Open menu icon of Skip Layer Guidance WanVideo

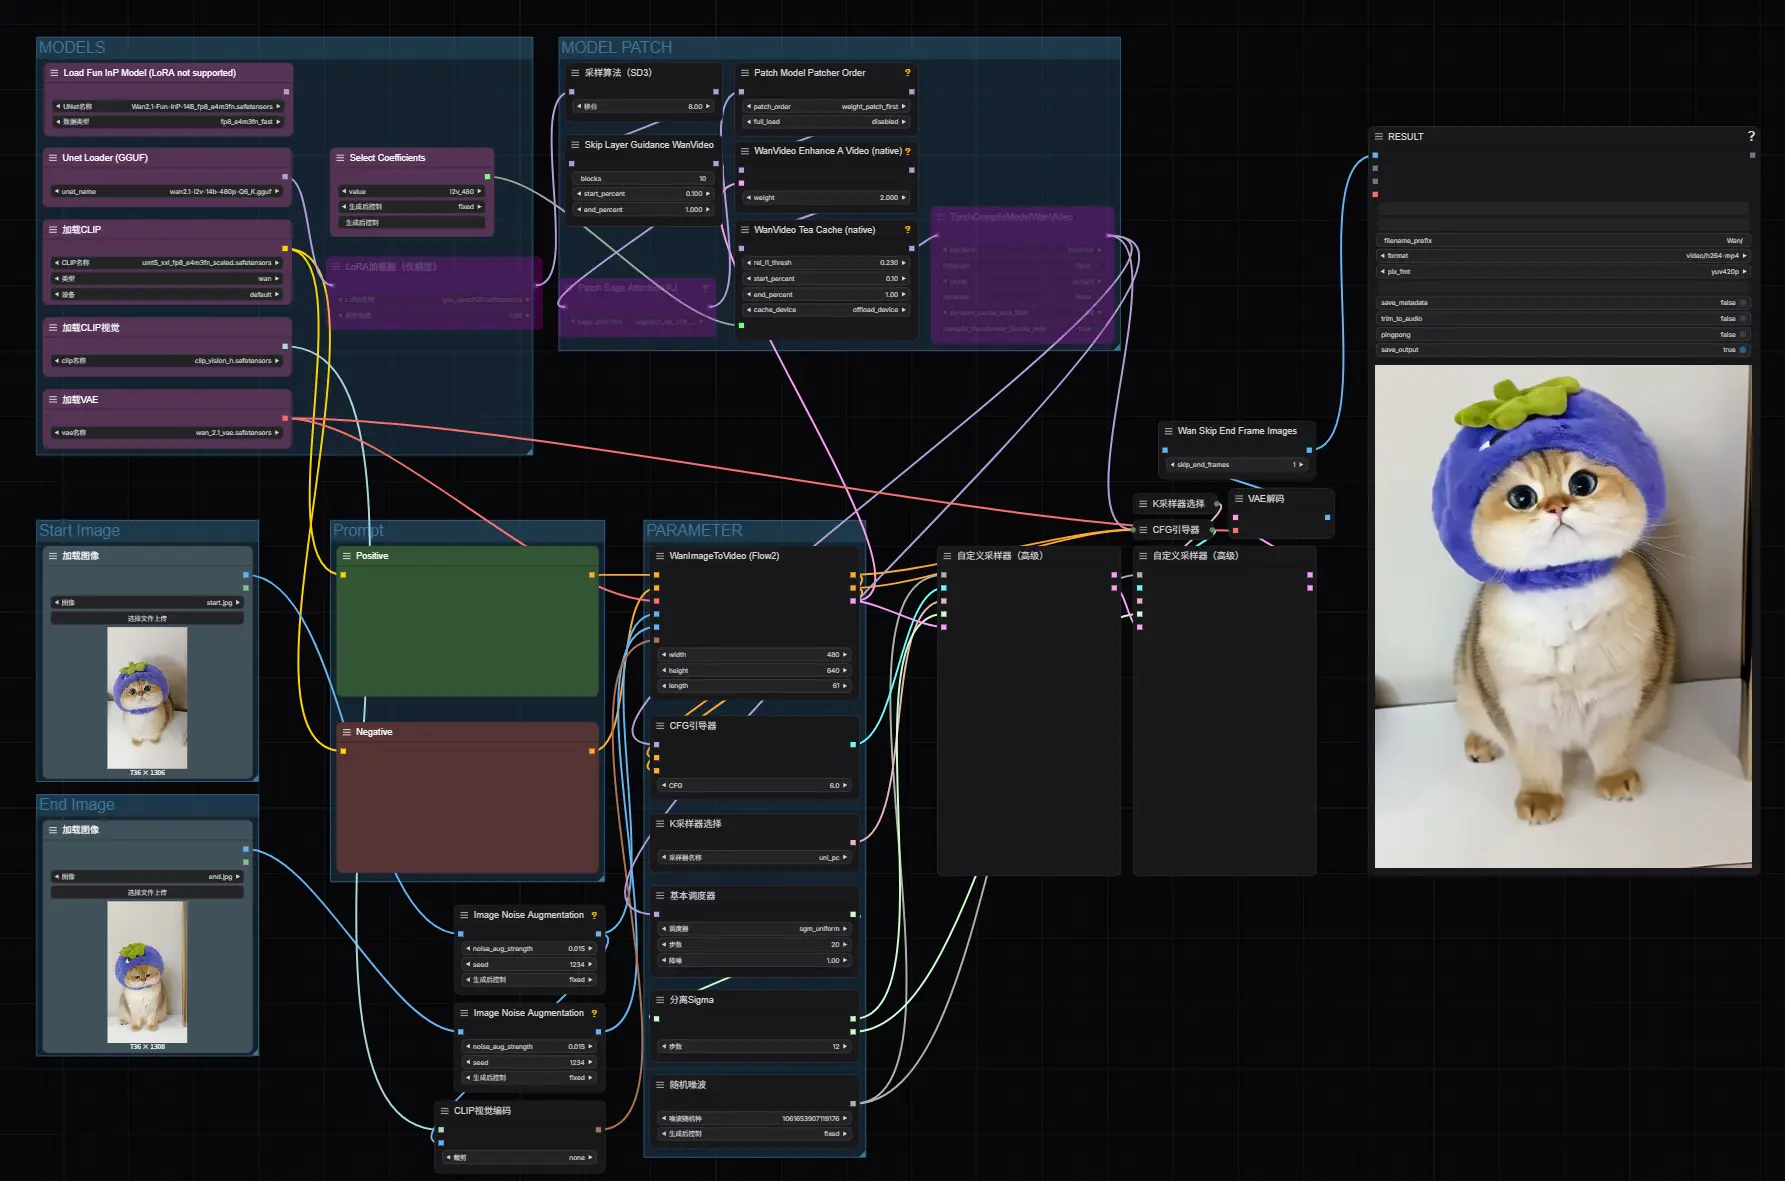point(575,145)
